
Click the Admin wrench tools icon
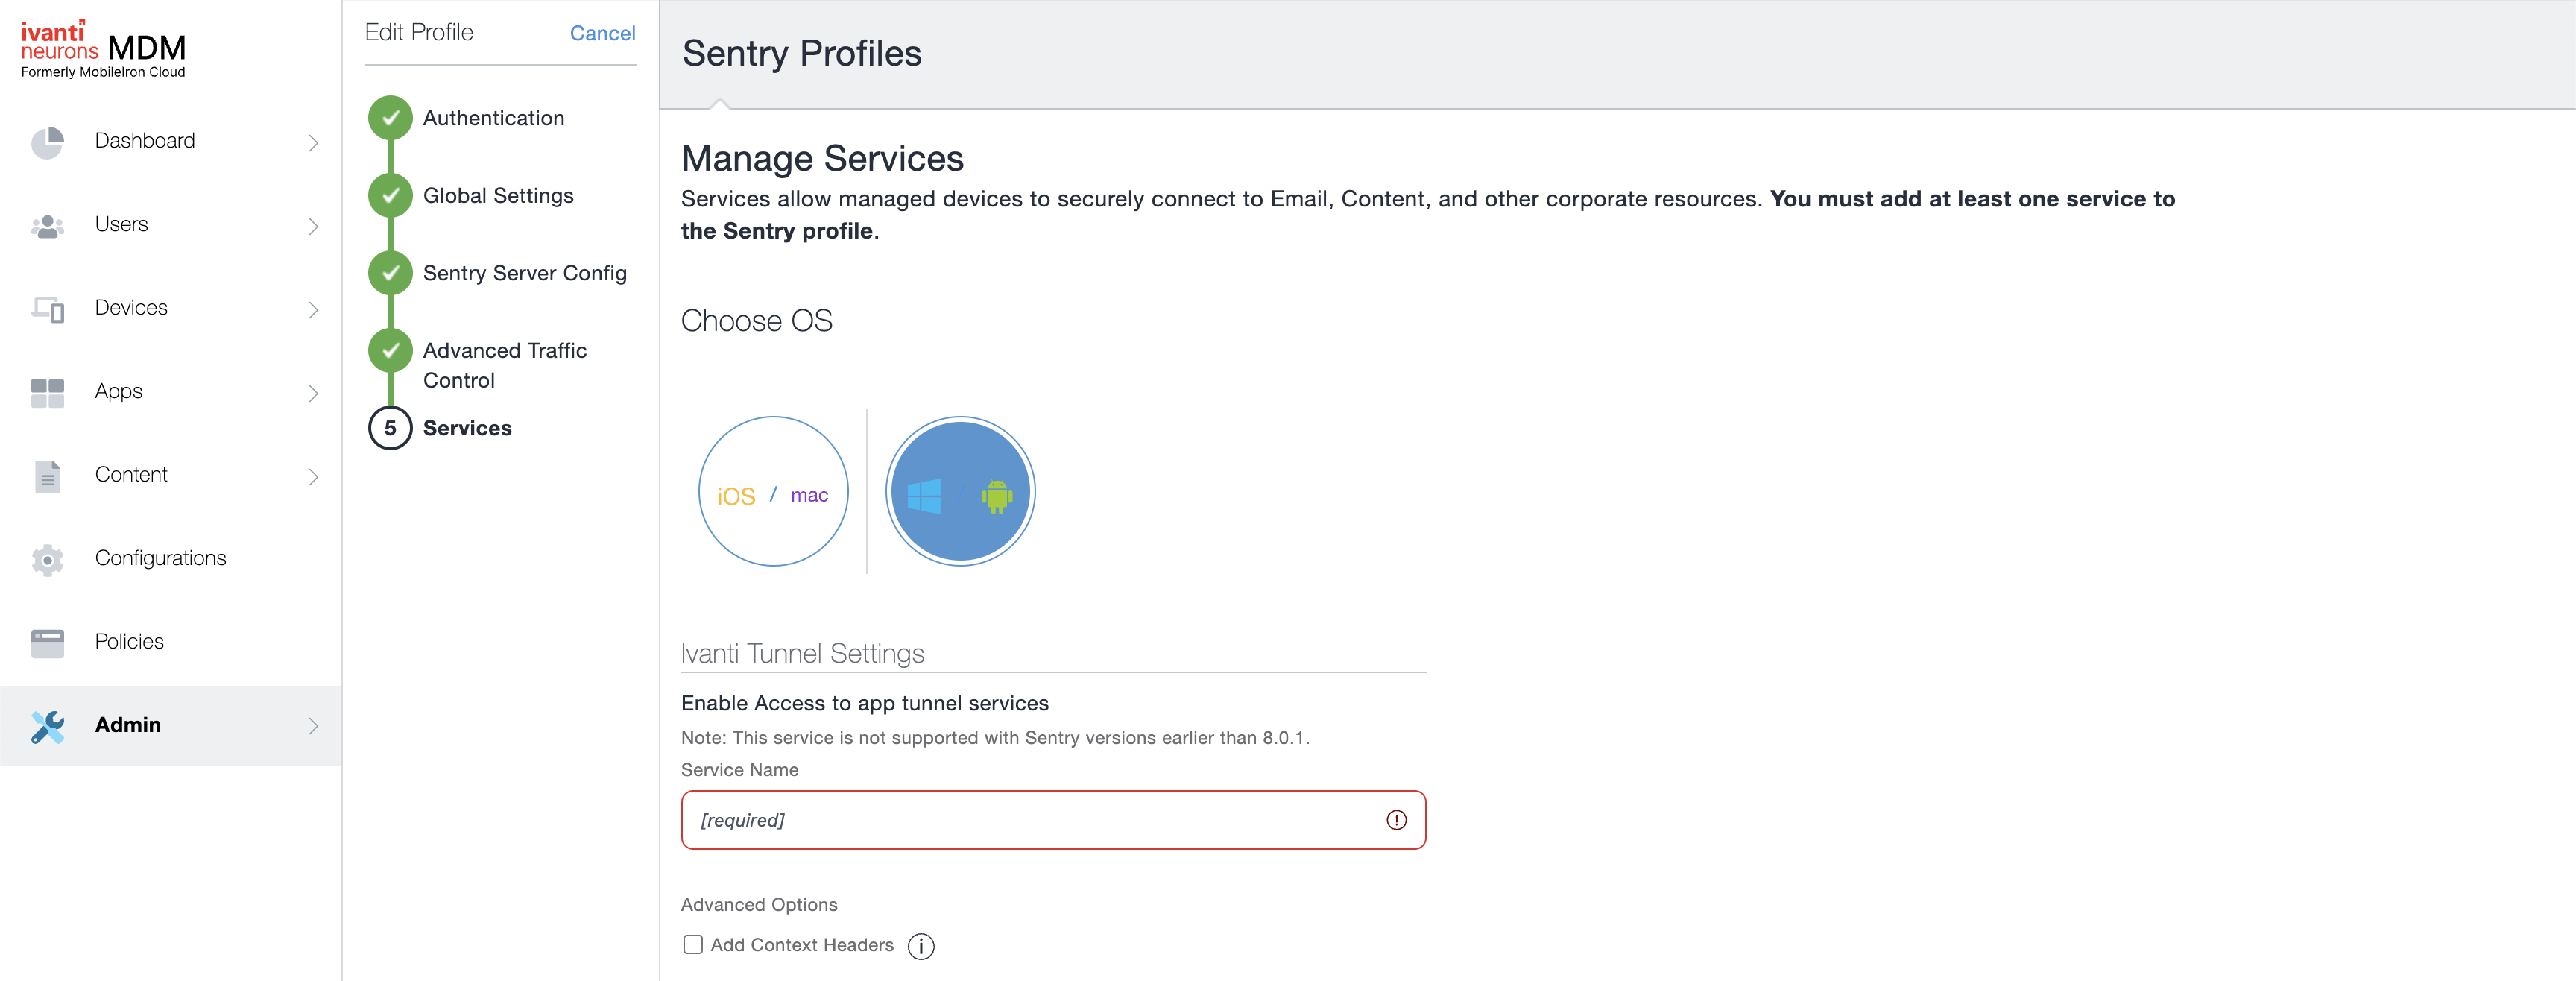click(x=47, y=726)
